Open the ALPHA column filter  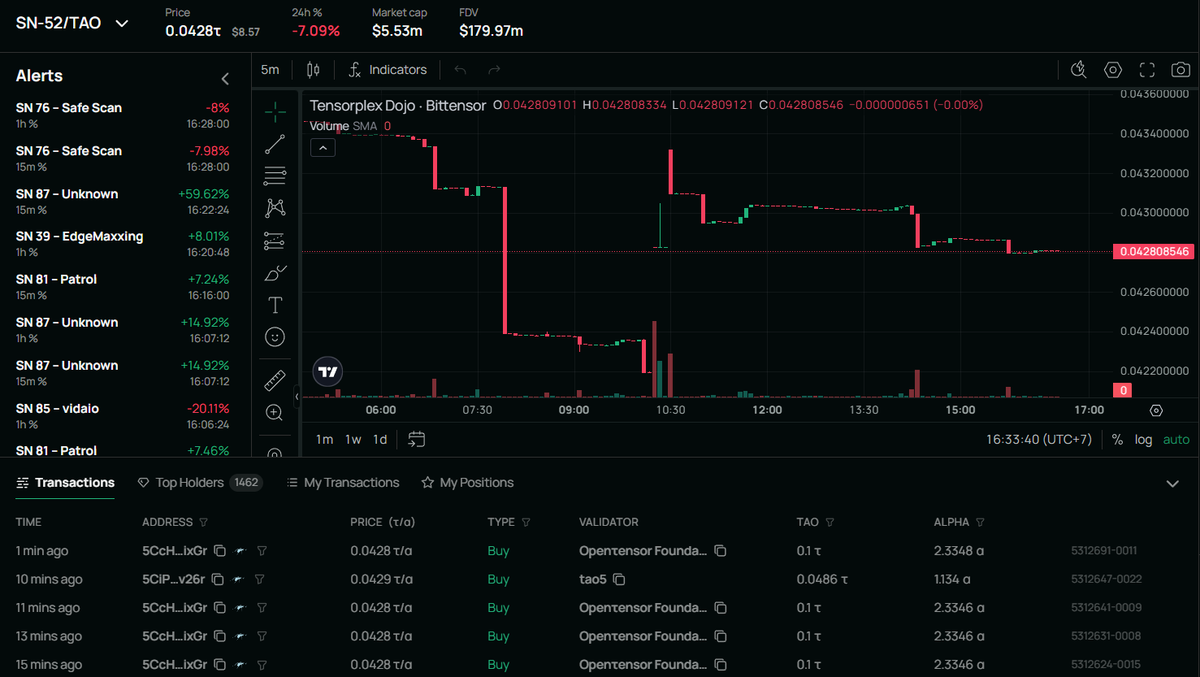(980, 522)
